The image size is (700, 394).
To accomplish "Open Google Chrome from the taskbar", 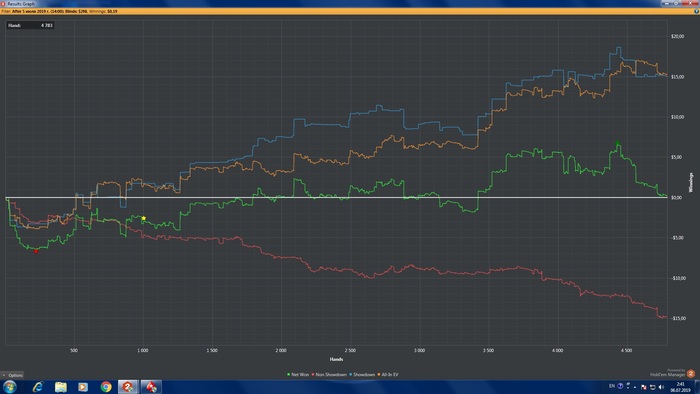I will pyautogui.click(x=106, y=386).
